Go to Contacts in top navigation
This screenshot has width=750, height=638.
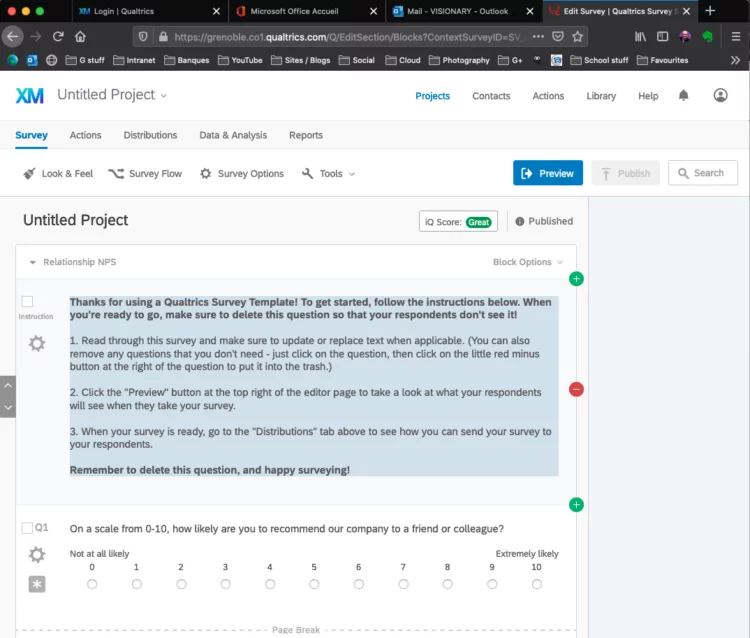coord(491,96)
